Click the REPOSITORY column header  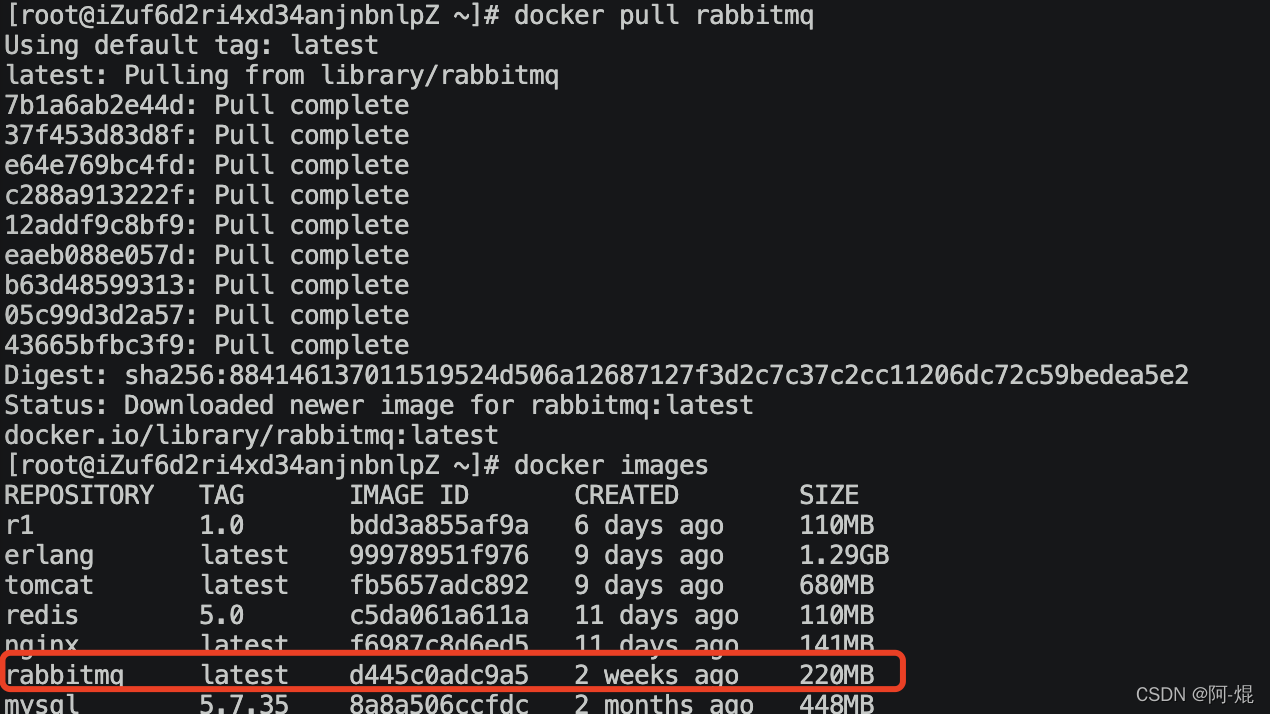pyautogui.click(x=79, y=495)
